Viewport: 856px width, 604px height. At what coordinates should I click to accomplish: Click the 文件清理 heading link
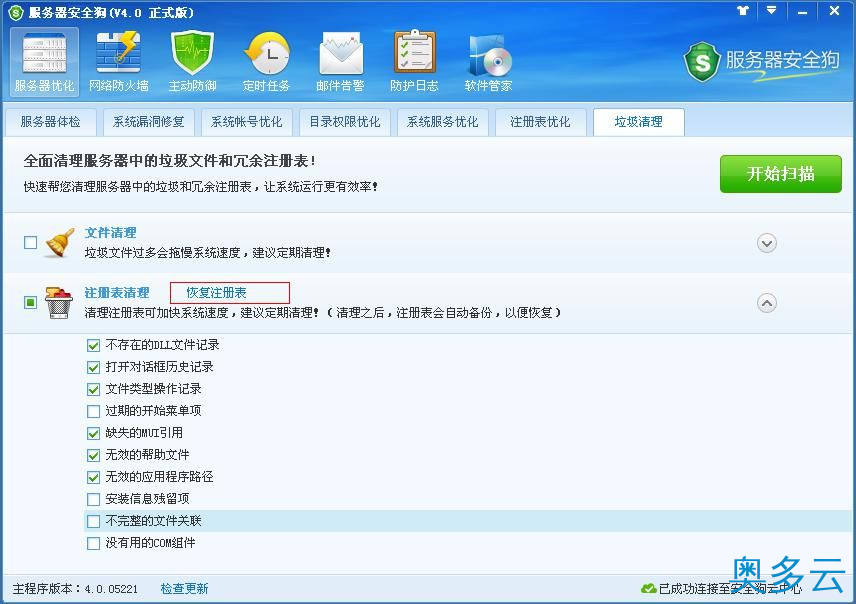[111, 233]
